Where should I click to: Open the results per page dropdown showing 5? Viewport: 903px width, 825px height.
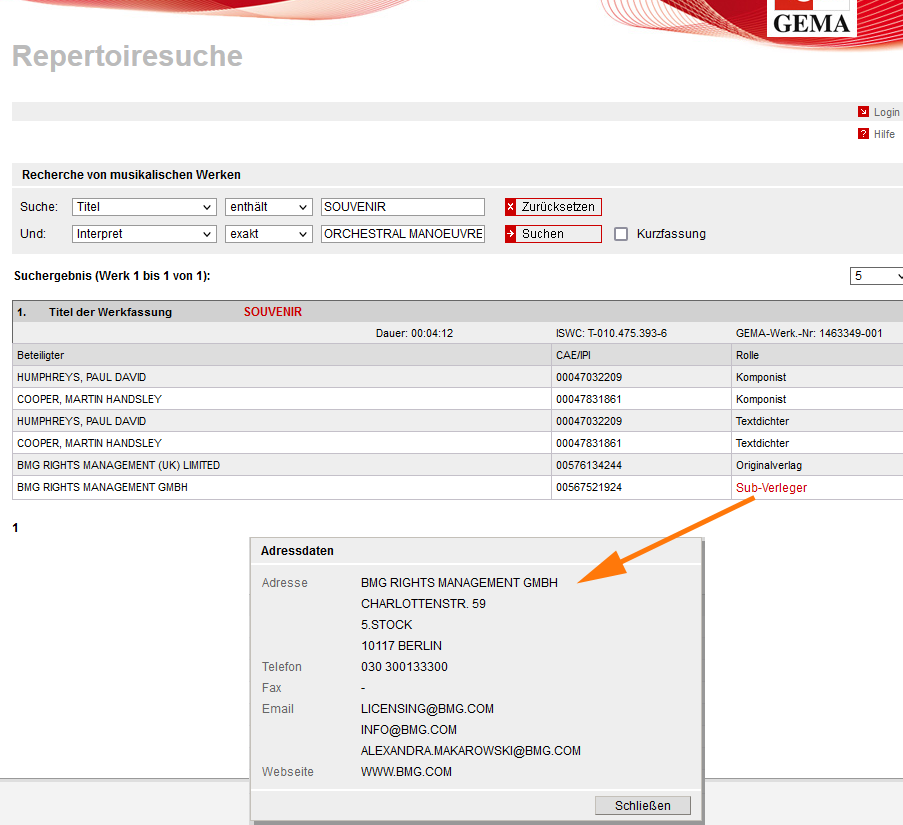[x=877, y=276]
